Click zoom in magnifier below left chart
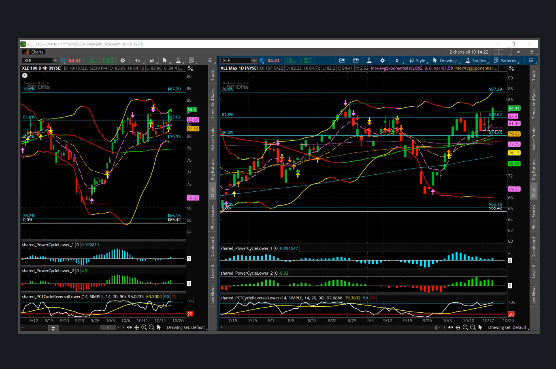The height and width of the screenshot is (369, 556). [x=144, y=328]
